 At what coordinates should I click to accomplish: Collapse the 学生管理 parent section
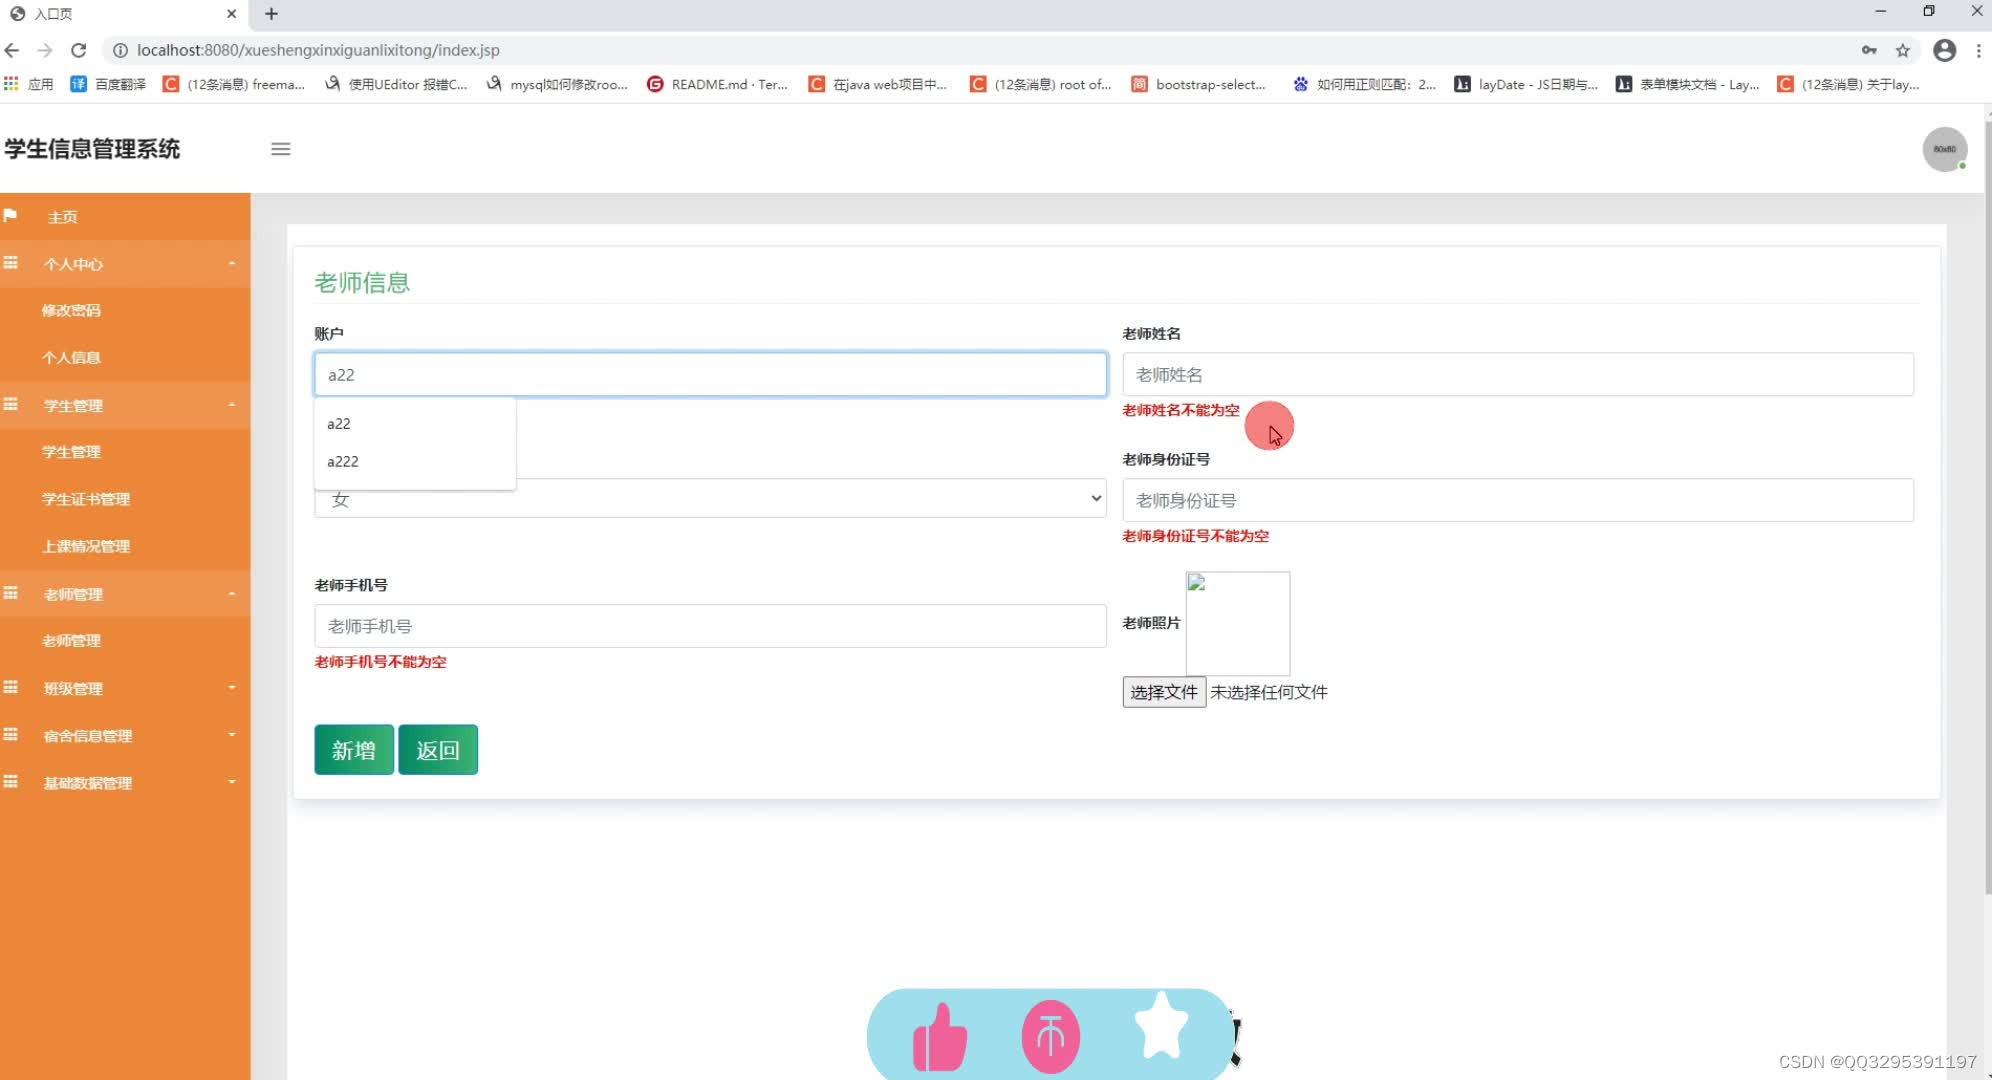(125, 405)
